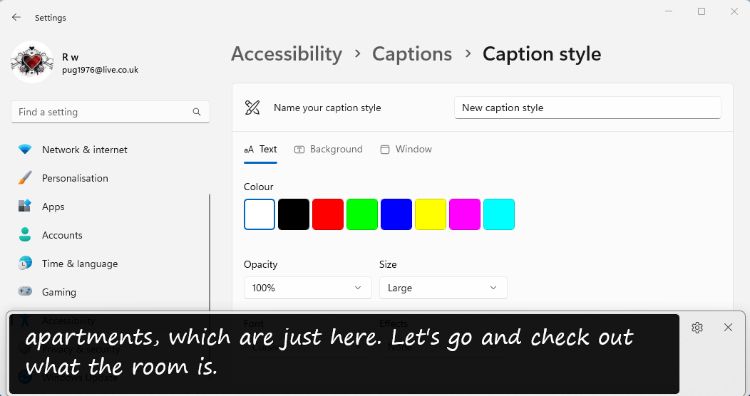Click the Find a setting search box
The image size is (750, 396).
110,112
